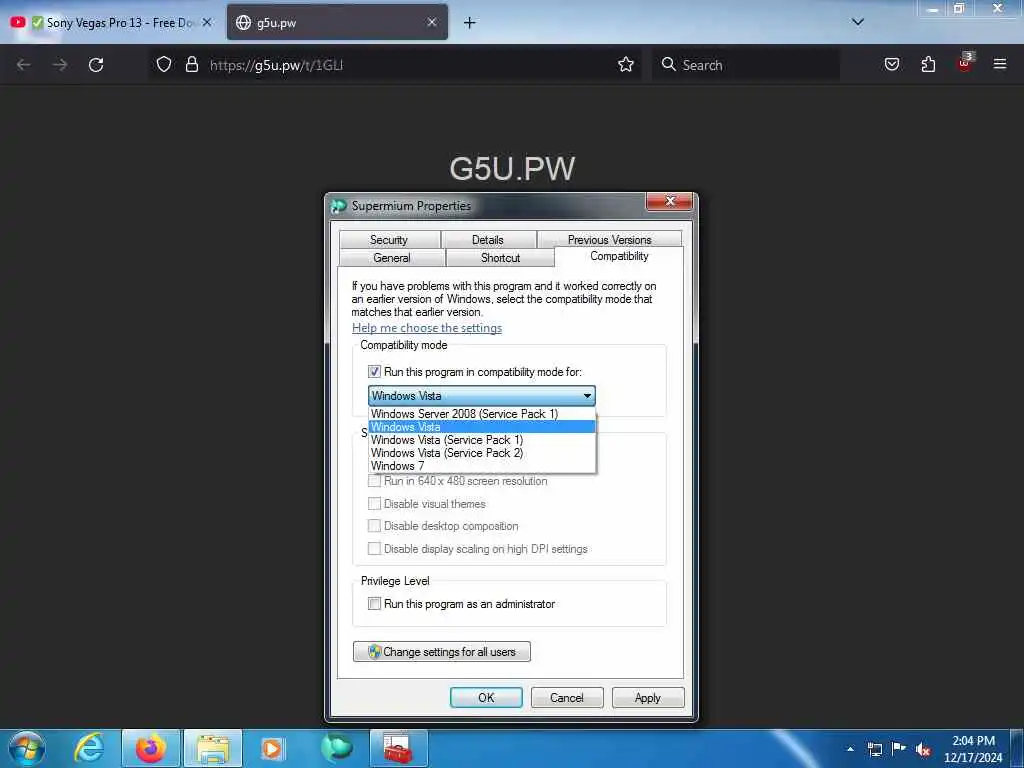Click the Cancel button
Viewport: 1024px width, 768px height.
pos(567,697)
